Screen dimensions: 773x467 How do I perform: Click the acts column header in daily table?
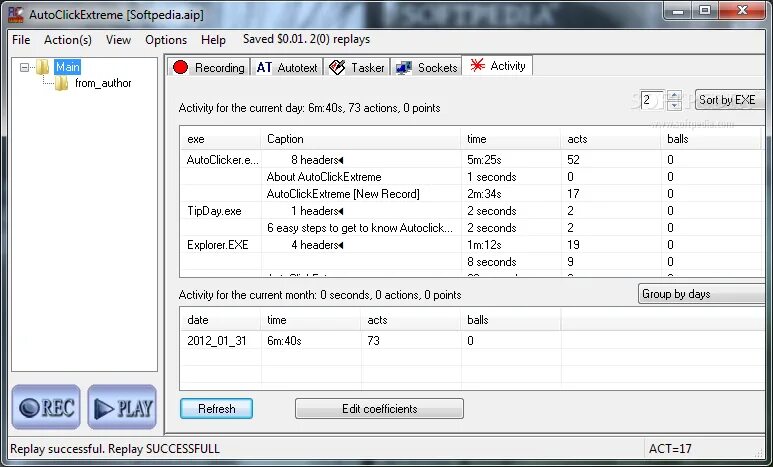click(x=610, y=139)
